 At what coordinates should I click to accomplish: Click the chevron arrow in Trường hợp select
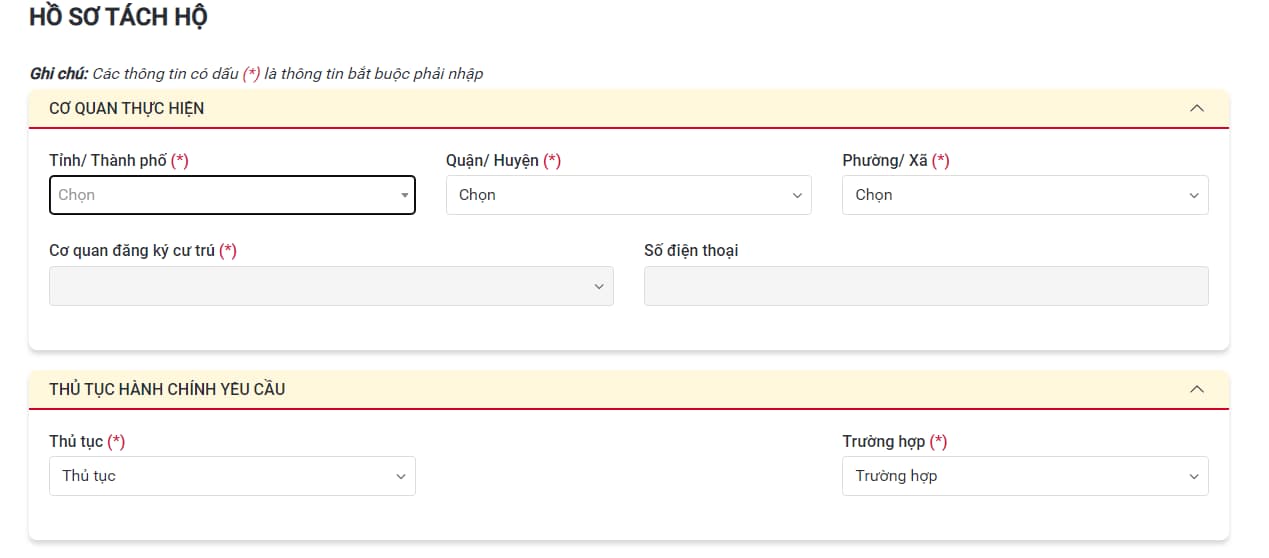[x=1193, y=477]
